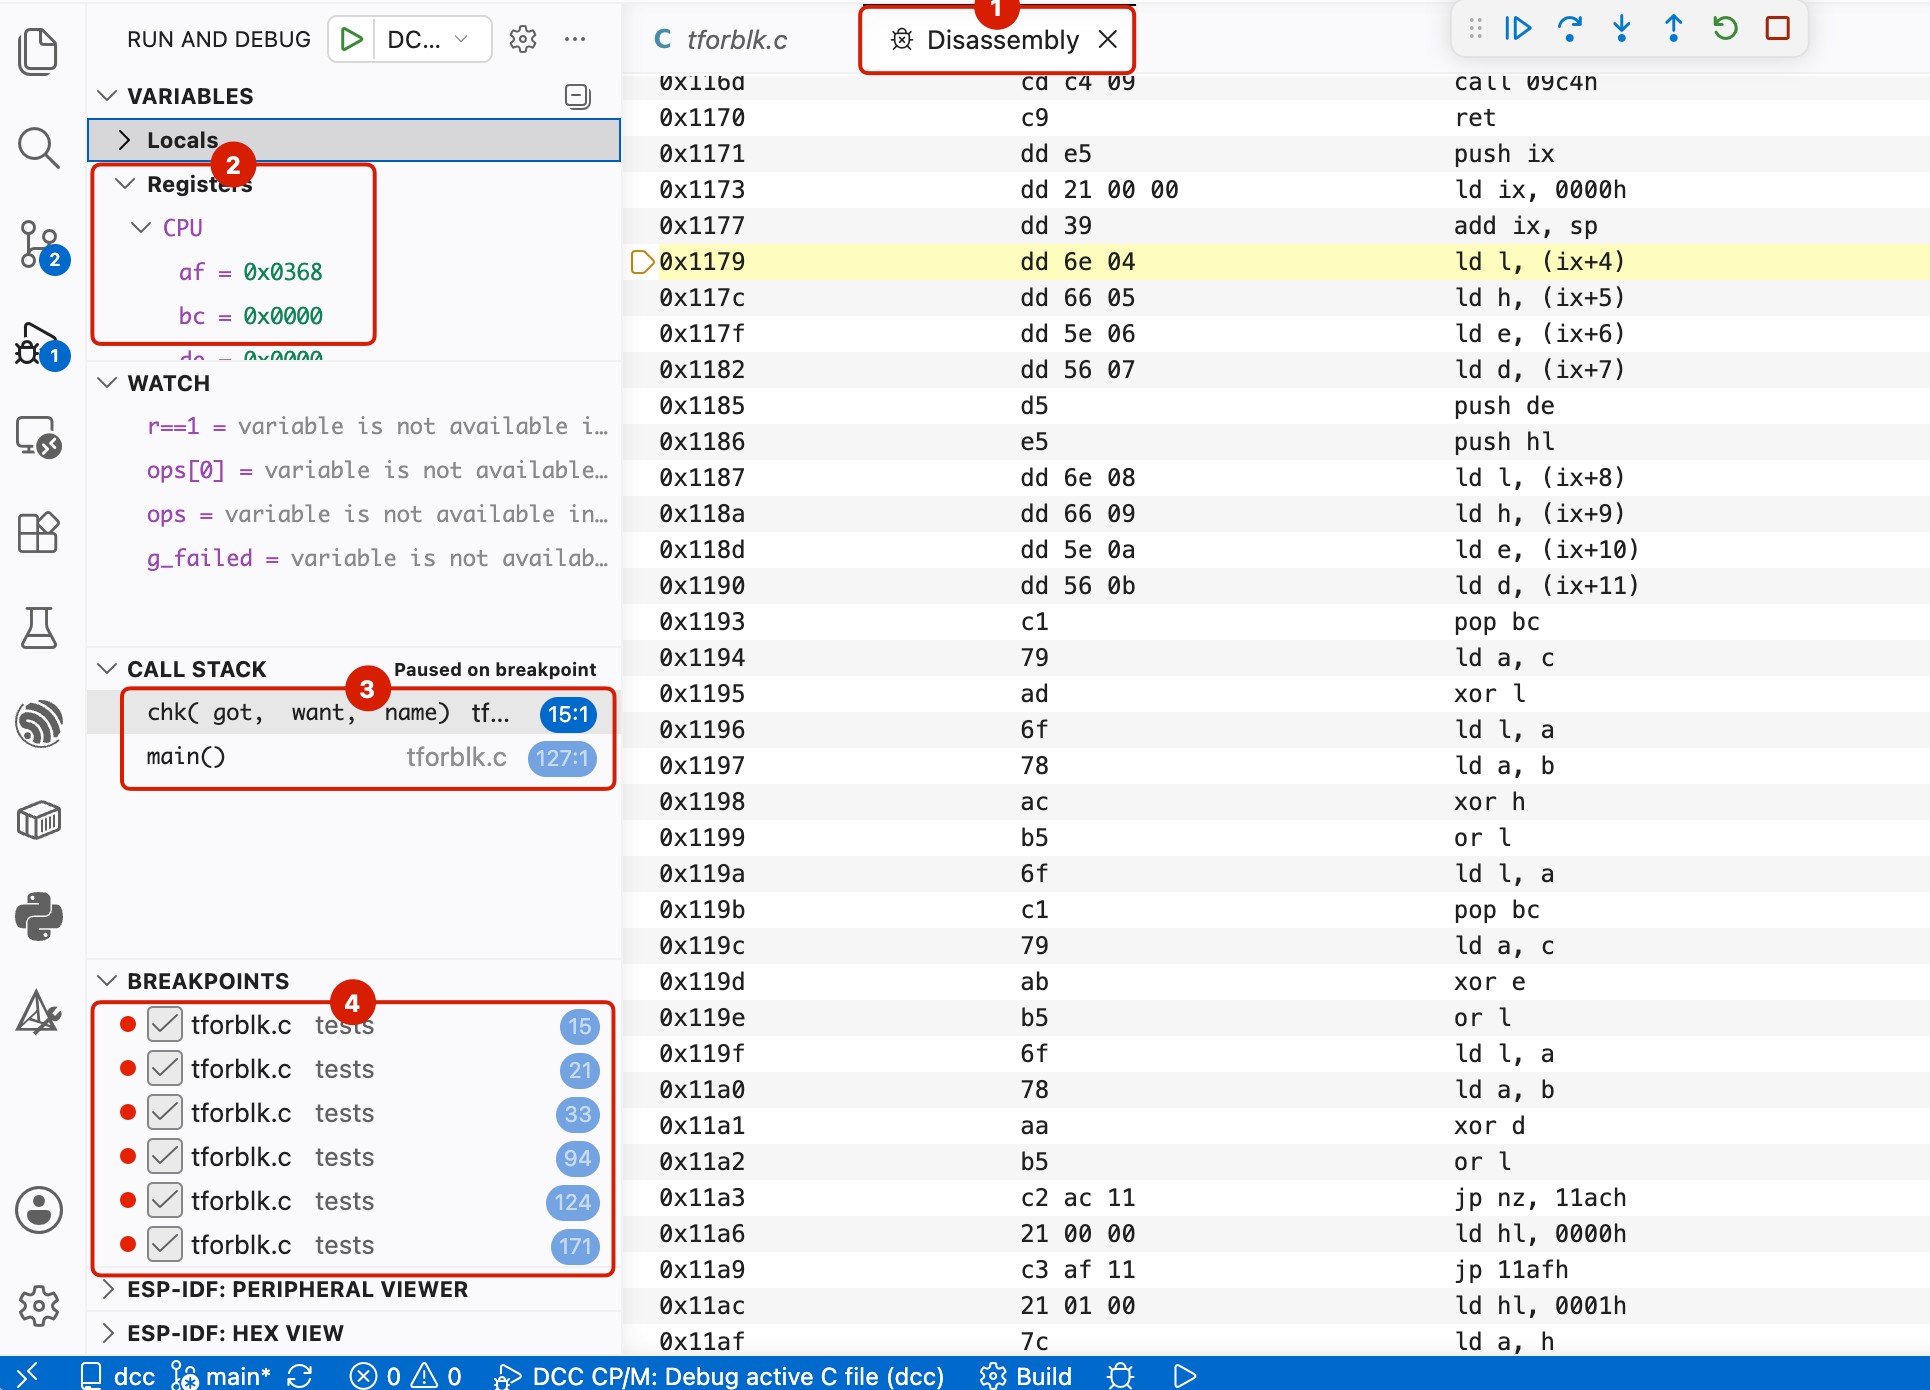Open the remote window indicator in status bar
This screenshot has width=1930, height=1390.
pyautogui.click(x=27, y=1375)
